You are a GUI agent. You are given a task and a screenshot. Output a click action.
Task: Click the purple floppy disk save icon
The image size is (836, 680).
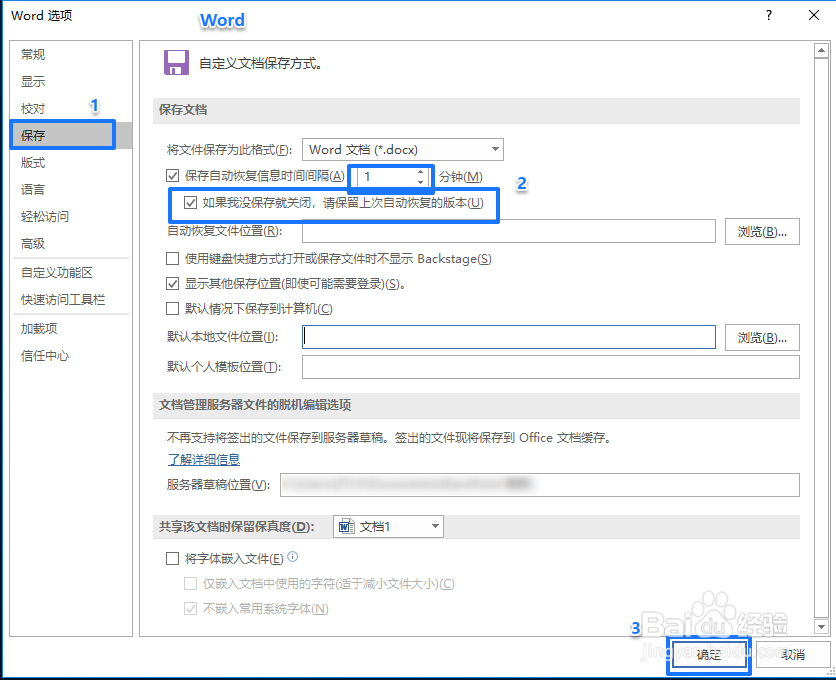tap(176, 63)
